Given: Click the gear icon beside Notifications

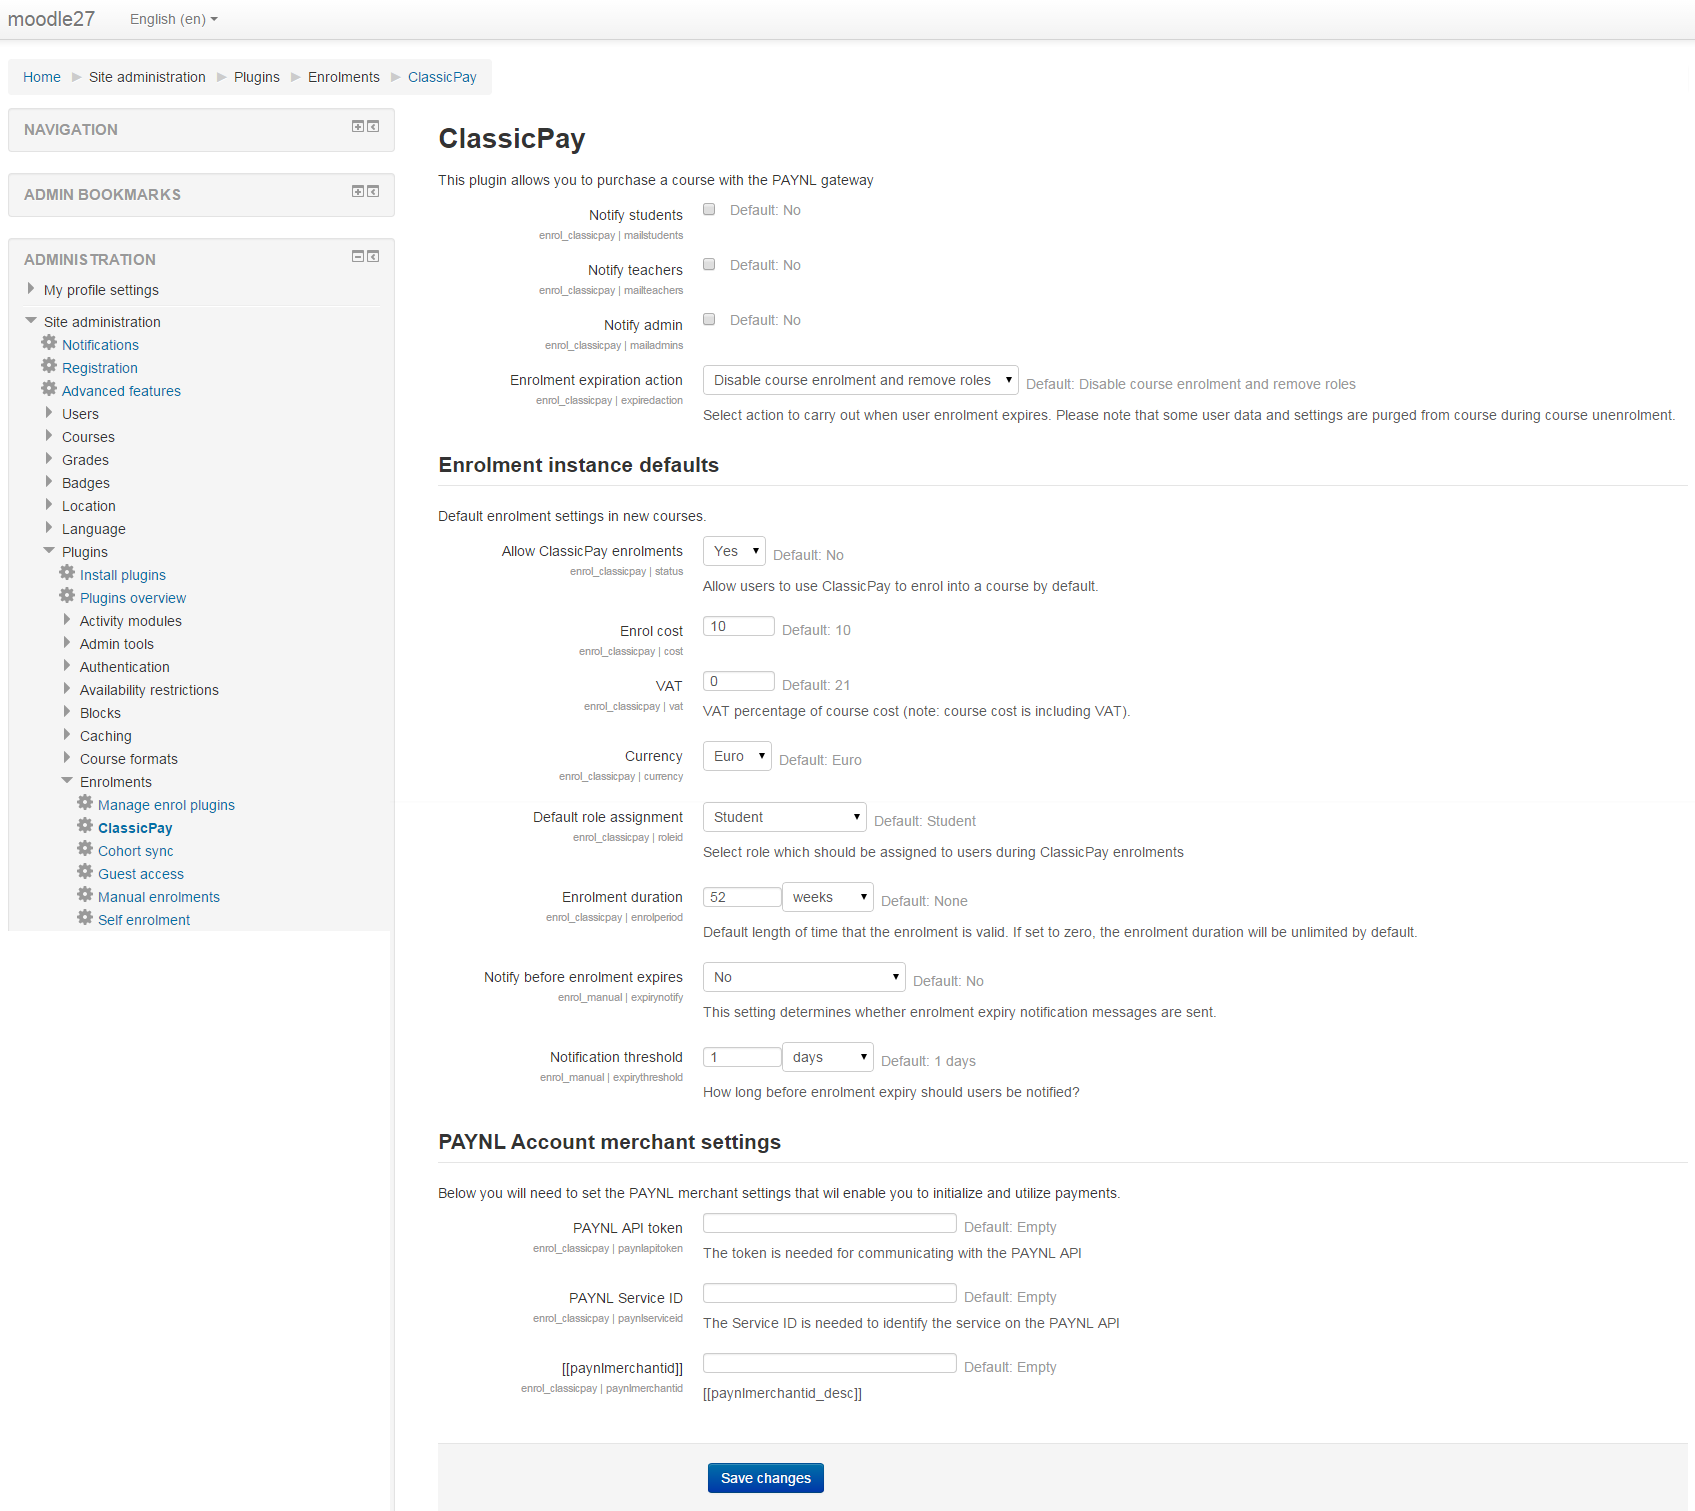Looking at the screenshot, I should click(49, 343).
